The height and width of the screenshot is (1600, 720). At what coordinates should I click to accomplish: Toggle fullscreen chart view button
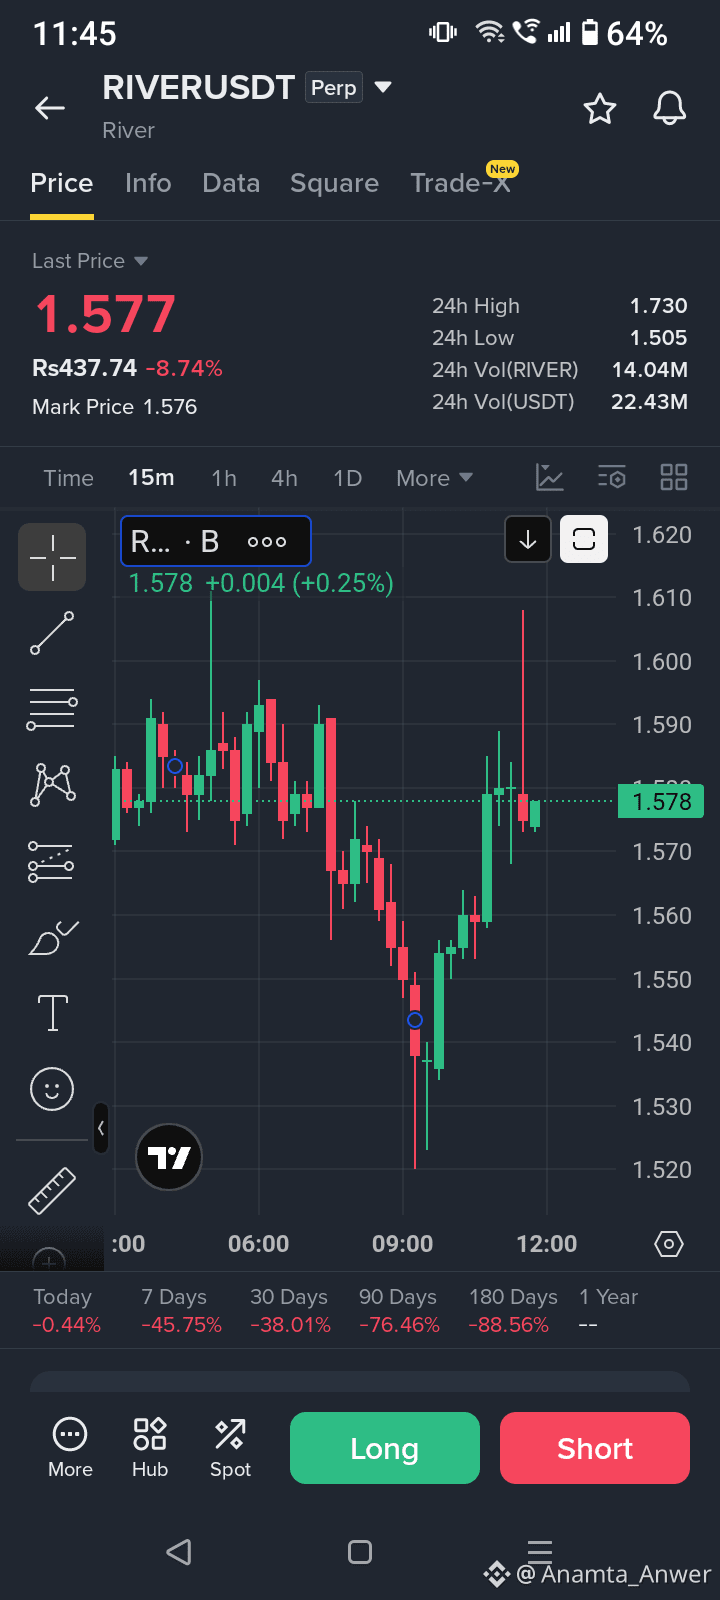click(x=584, y=540)
